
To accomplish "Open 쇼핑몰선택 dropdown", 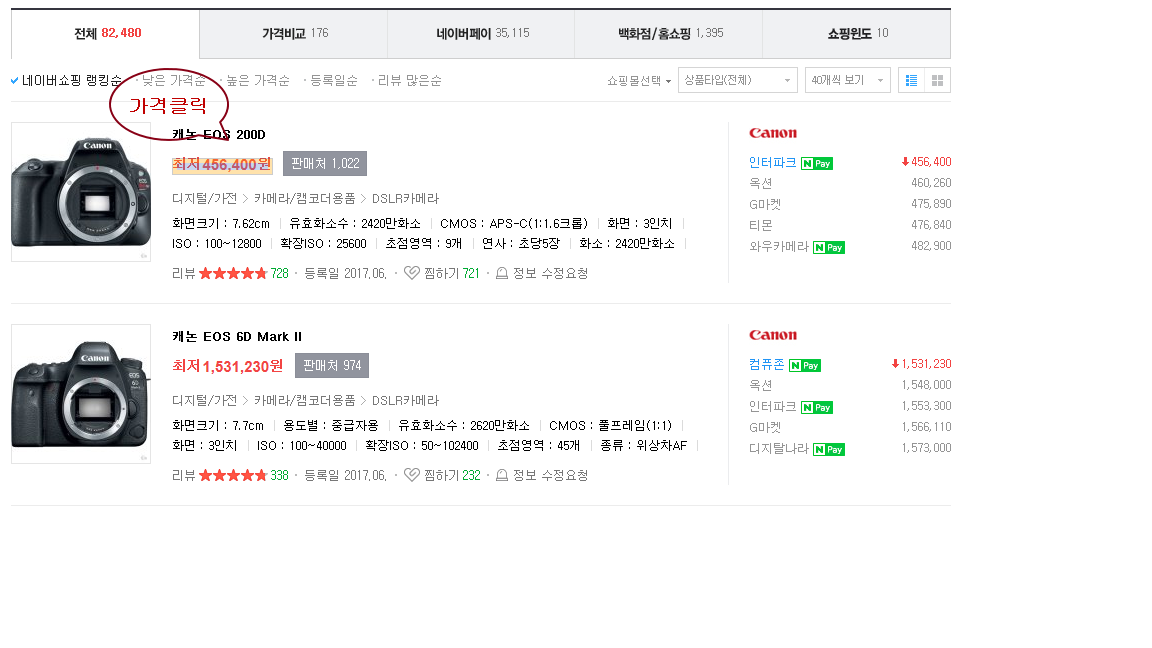I will [x=638, y=81].
